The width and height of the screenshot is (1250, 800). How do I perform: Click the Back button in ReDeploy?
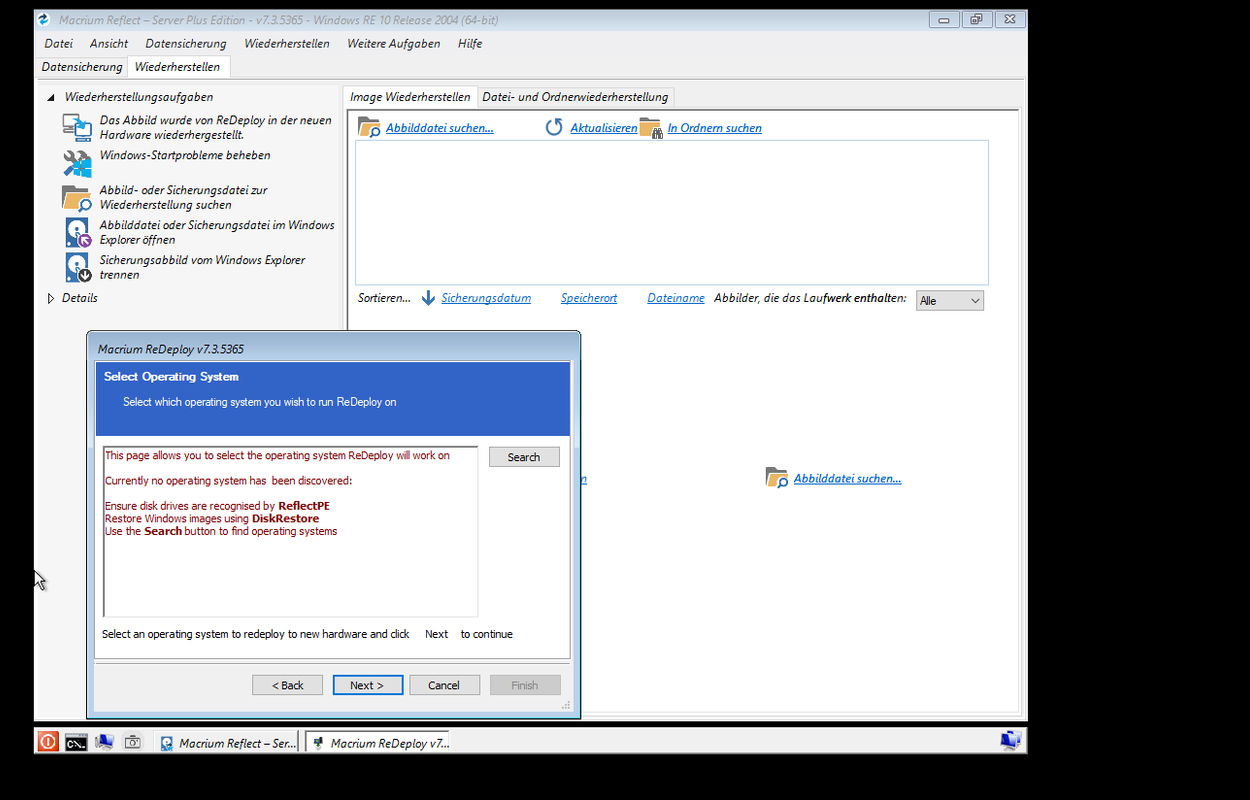pos(288,685)
